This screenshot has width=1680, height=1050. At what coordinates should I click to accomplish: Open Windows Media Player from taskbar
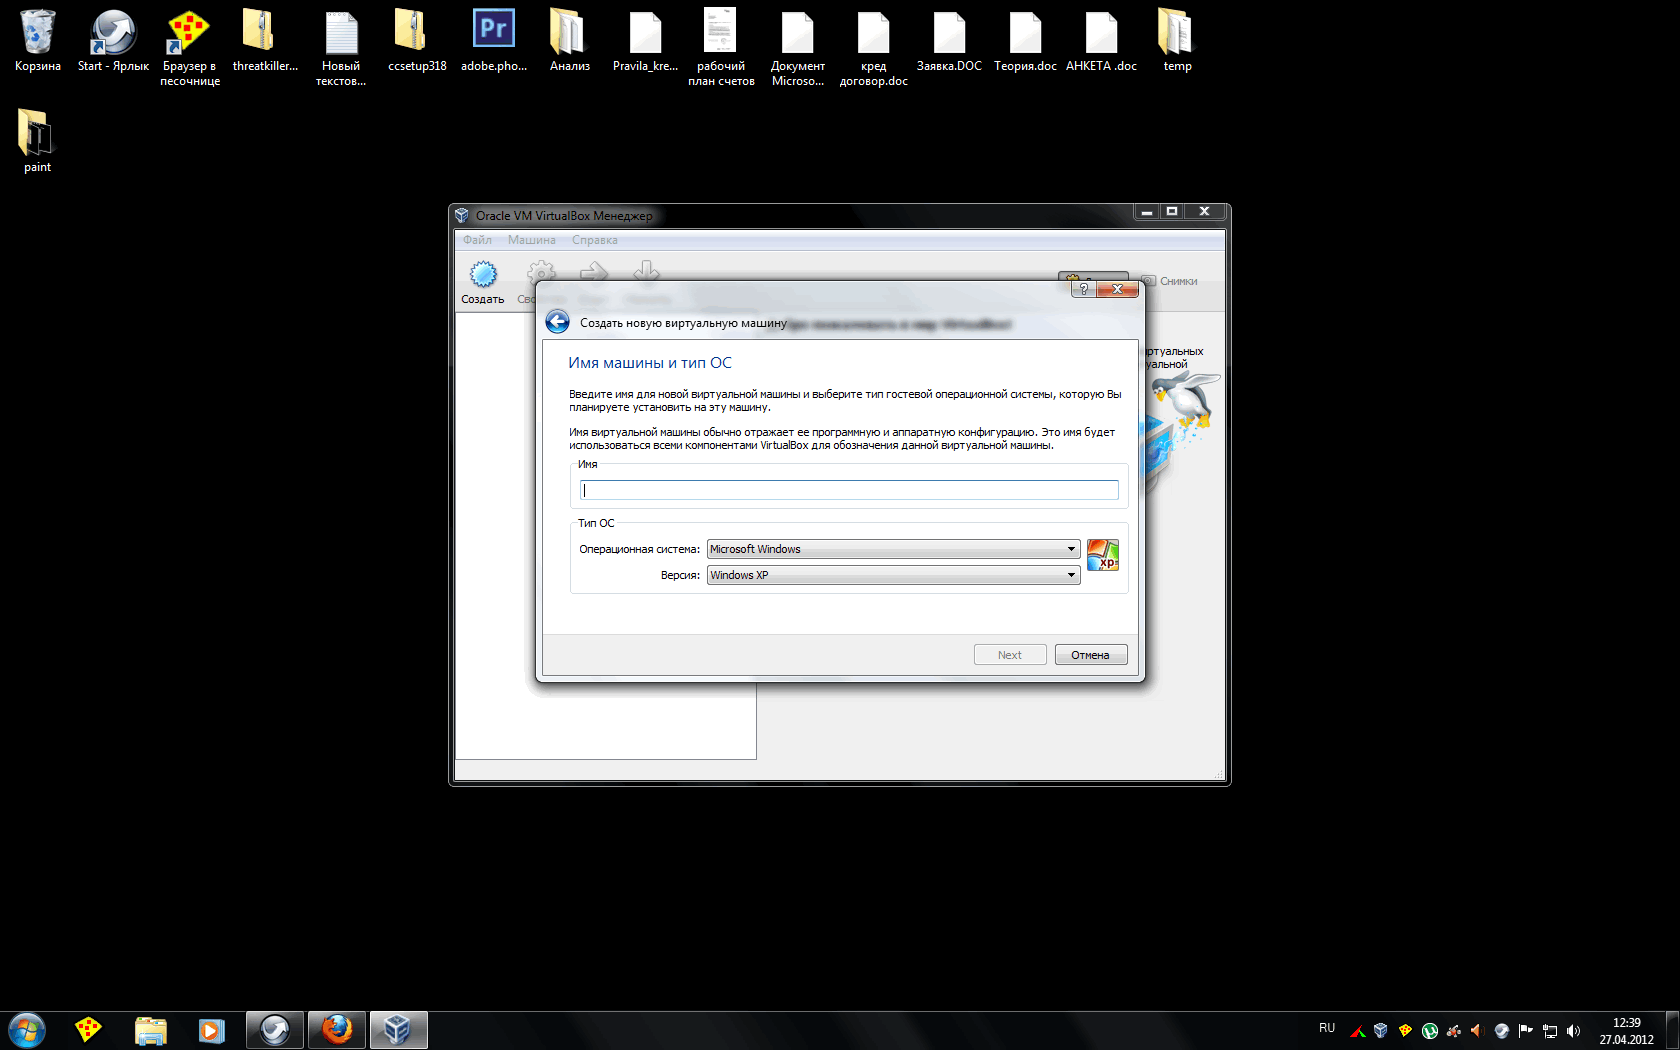(211, 1029)
